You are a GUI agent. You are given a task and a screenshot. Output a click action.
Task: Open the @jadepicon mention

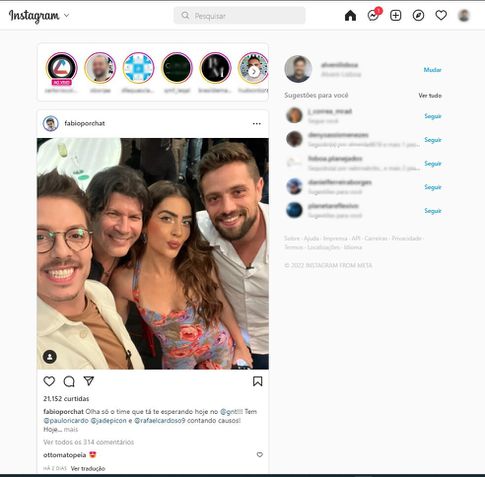tap(109, 421)
